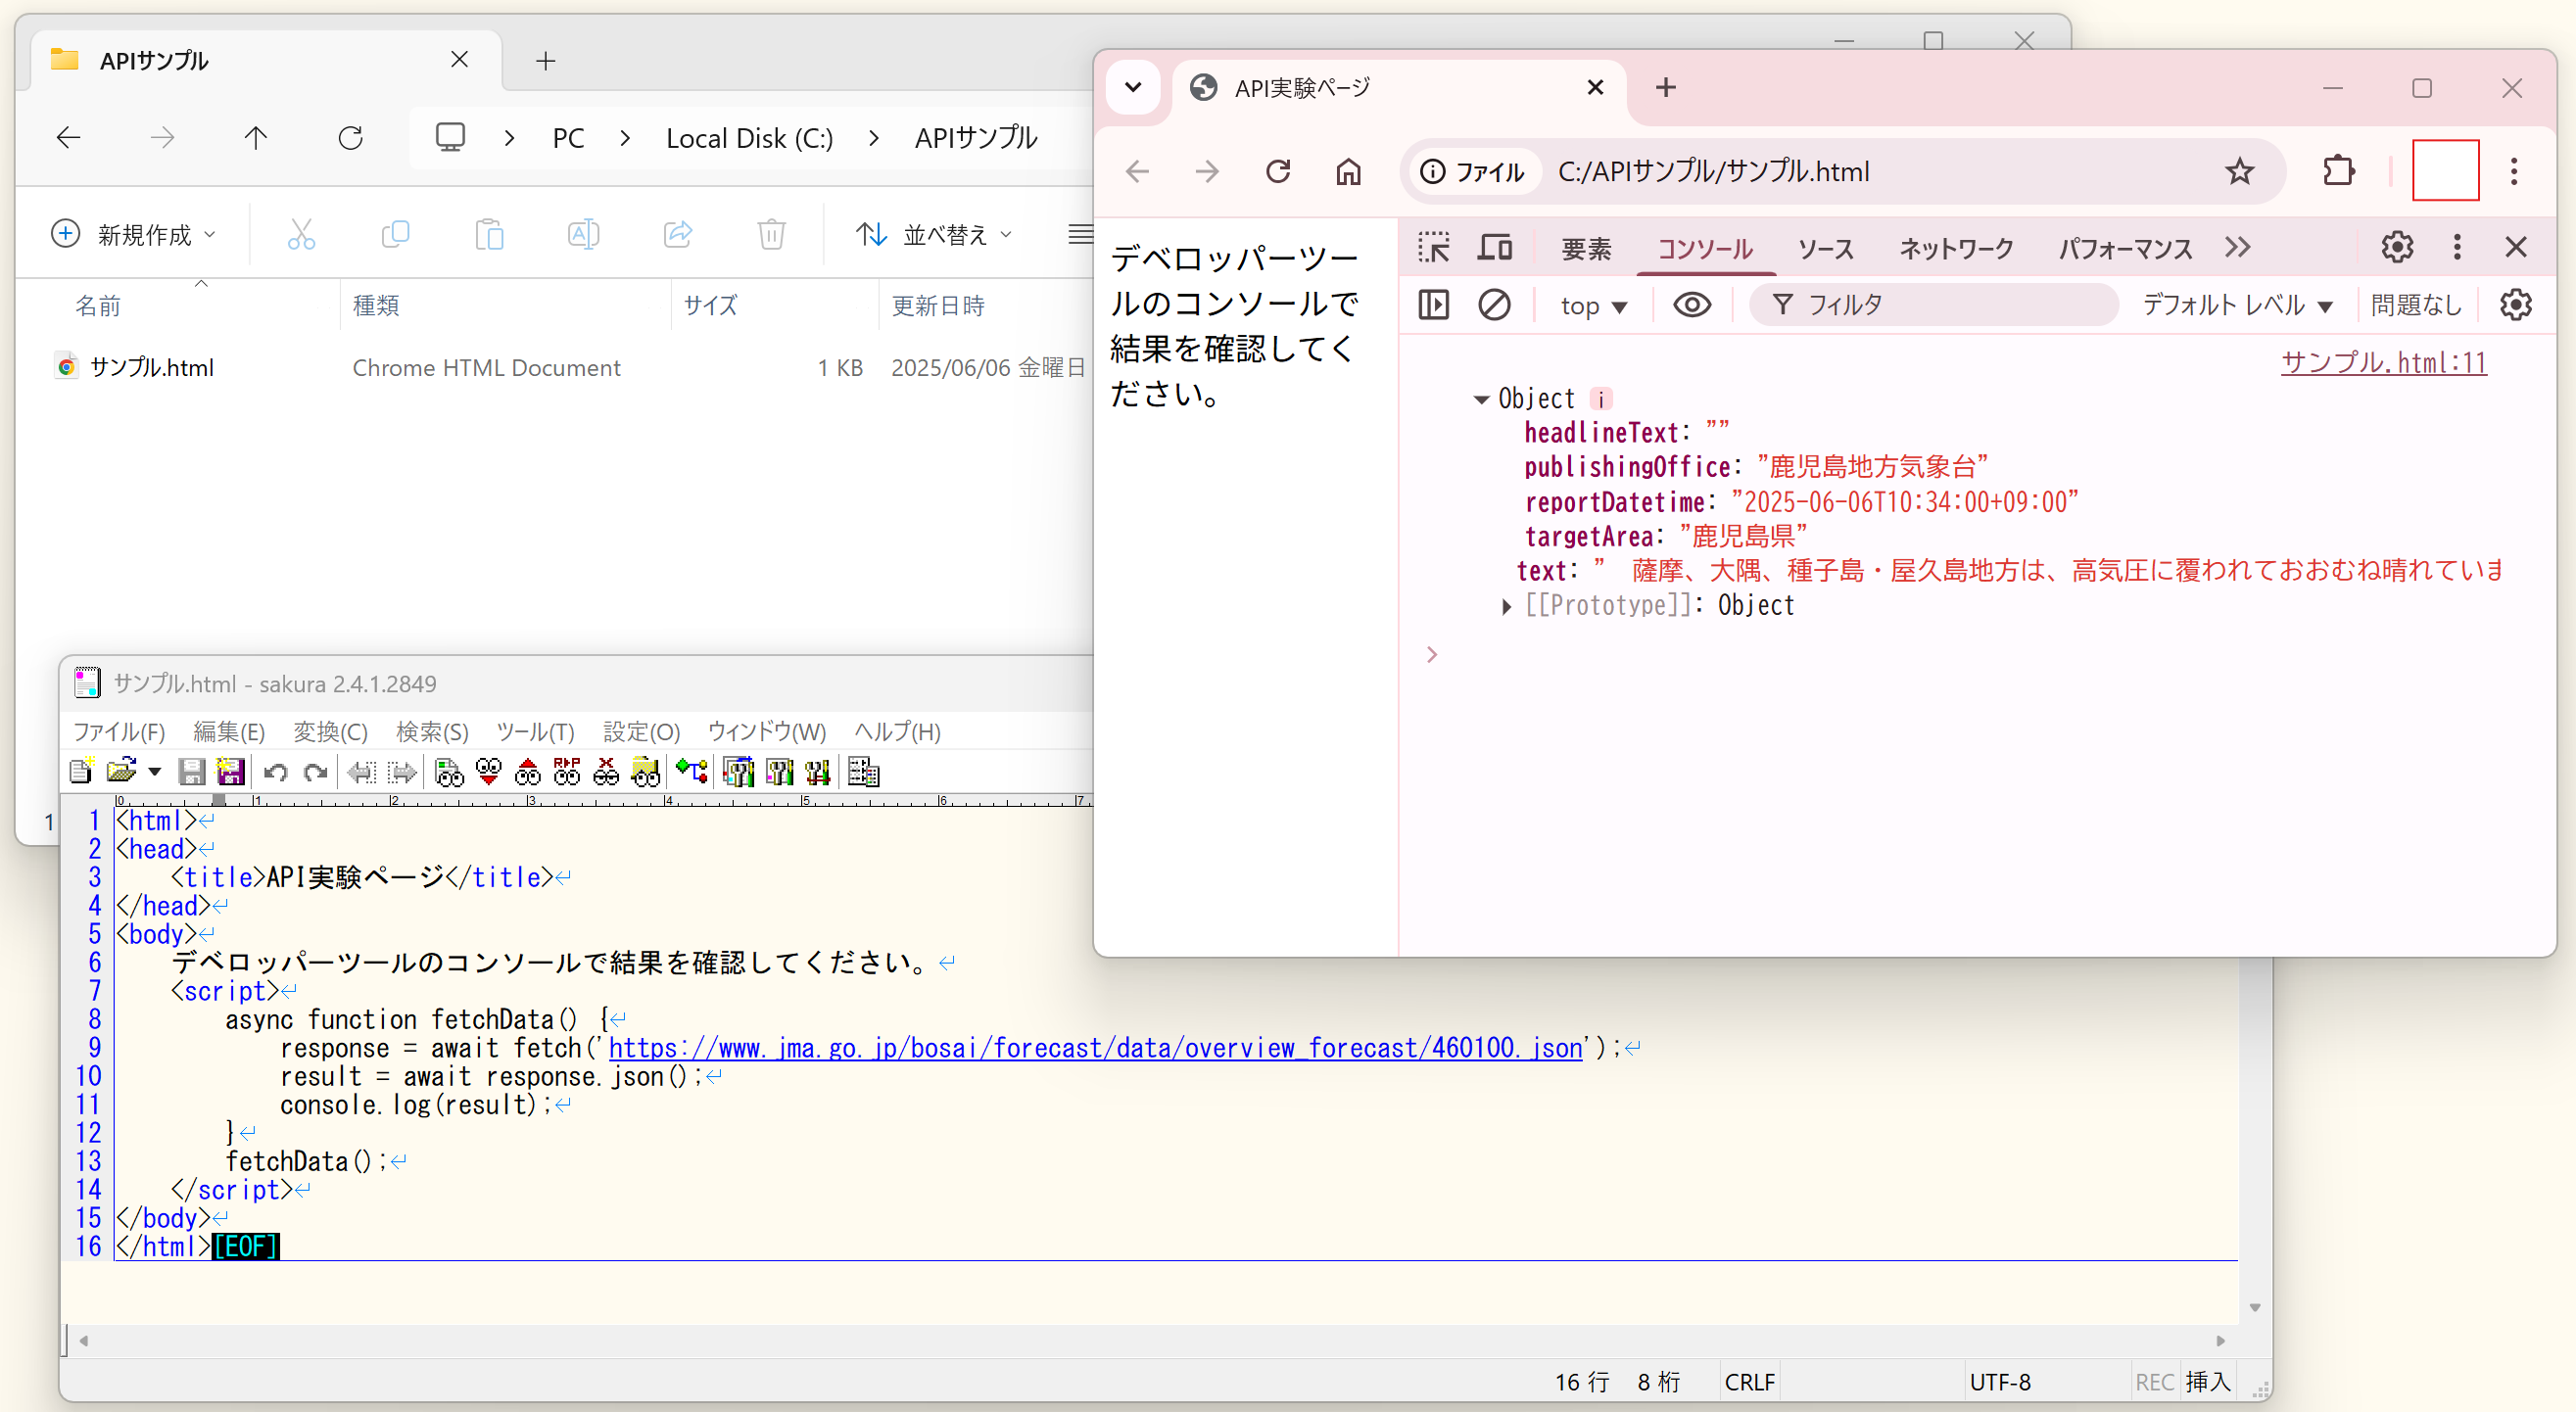Click the Replace (R▸P) binoculars icon
Viewport: 2576px width, 1412px height.
coord(566,771)
